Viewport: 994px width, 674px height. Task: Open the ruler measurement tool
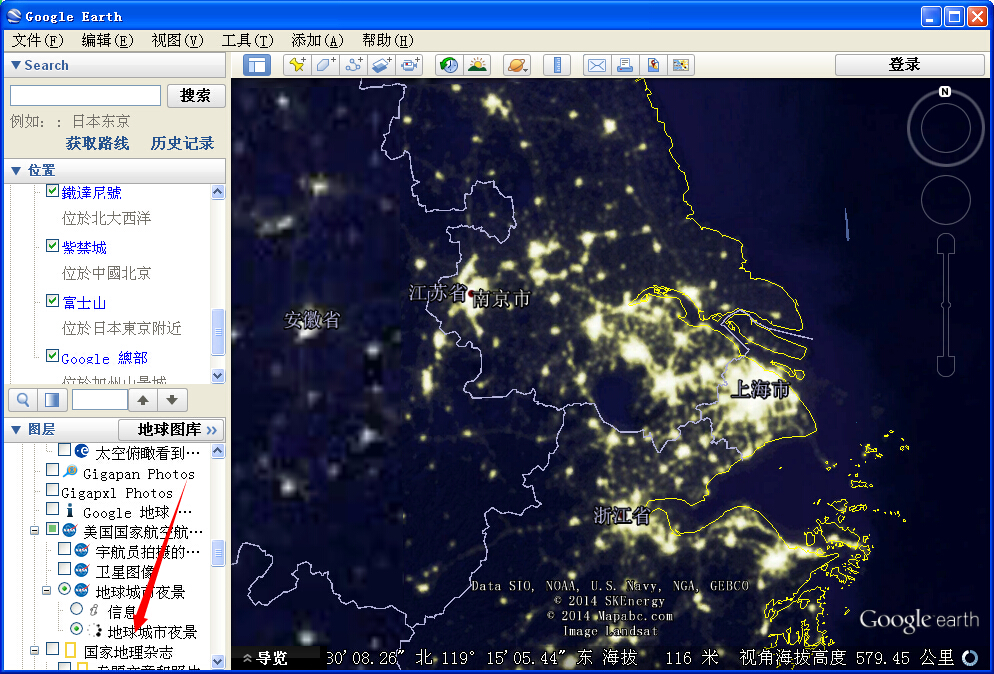(x=557, y=65)
